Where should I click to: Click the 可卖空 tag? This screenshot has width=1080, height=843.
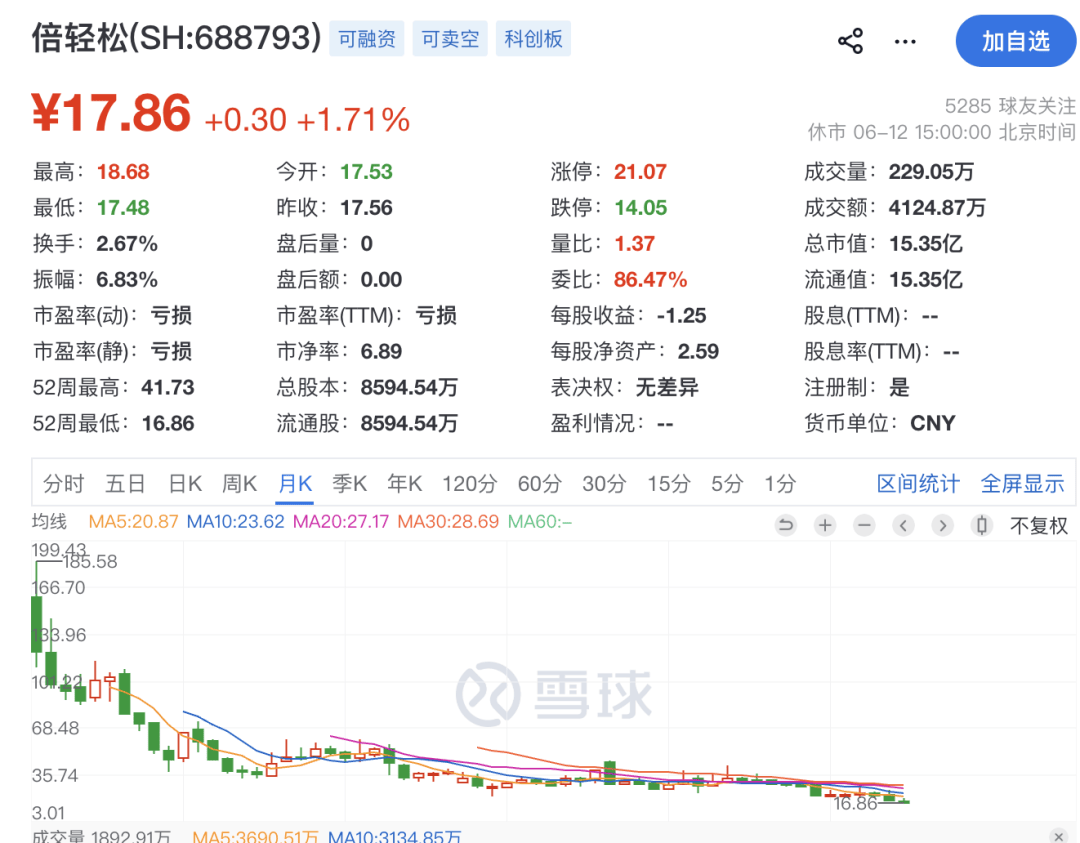click(450, 39)
